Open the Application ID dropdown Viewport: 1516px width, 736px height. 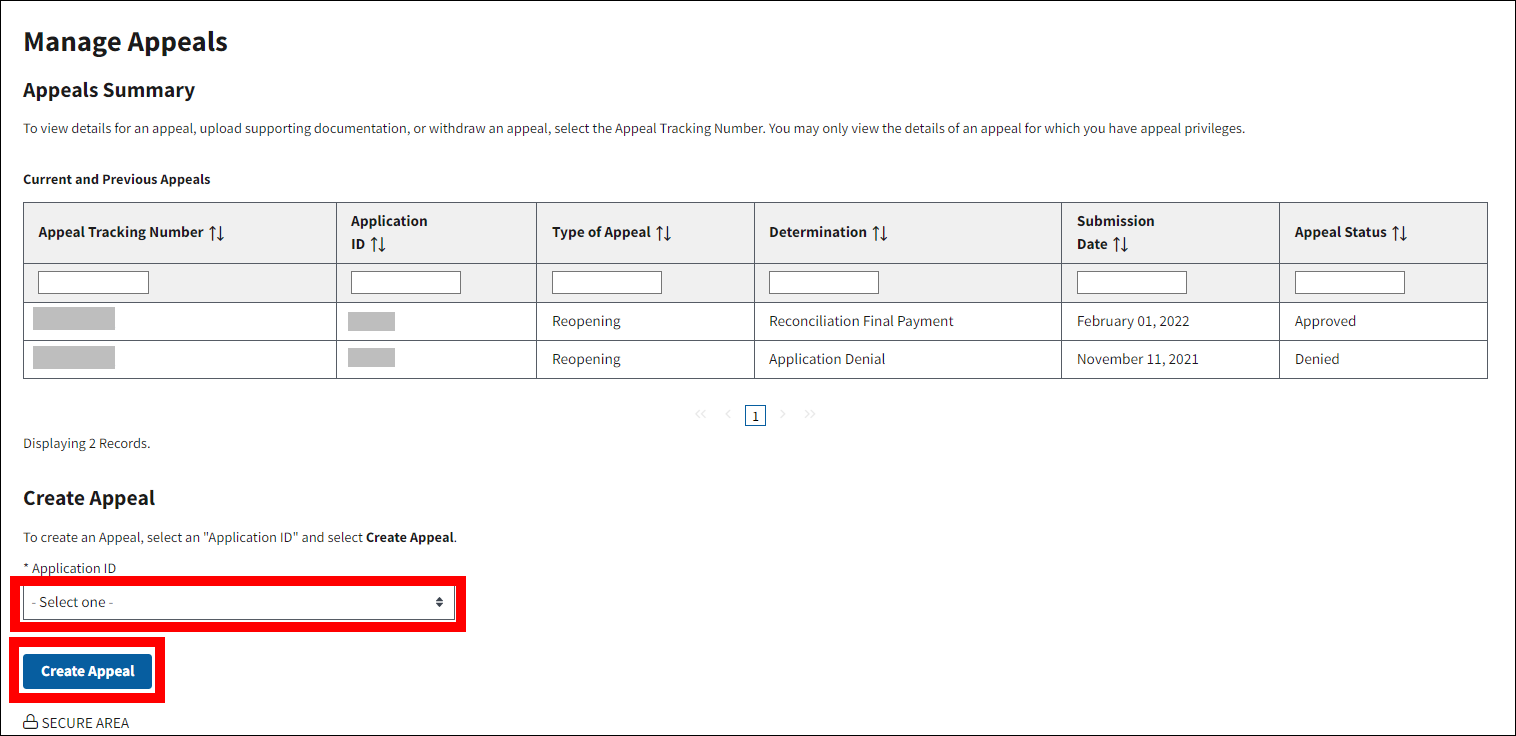[x=239, y=603]
